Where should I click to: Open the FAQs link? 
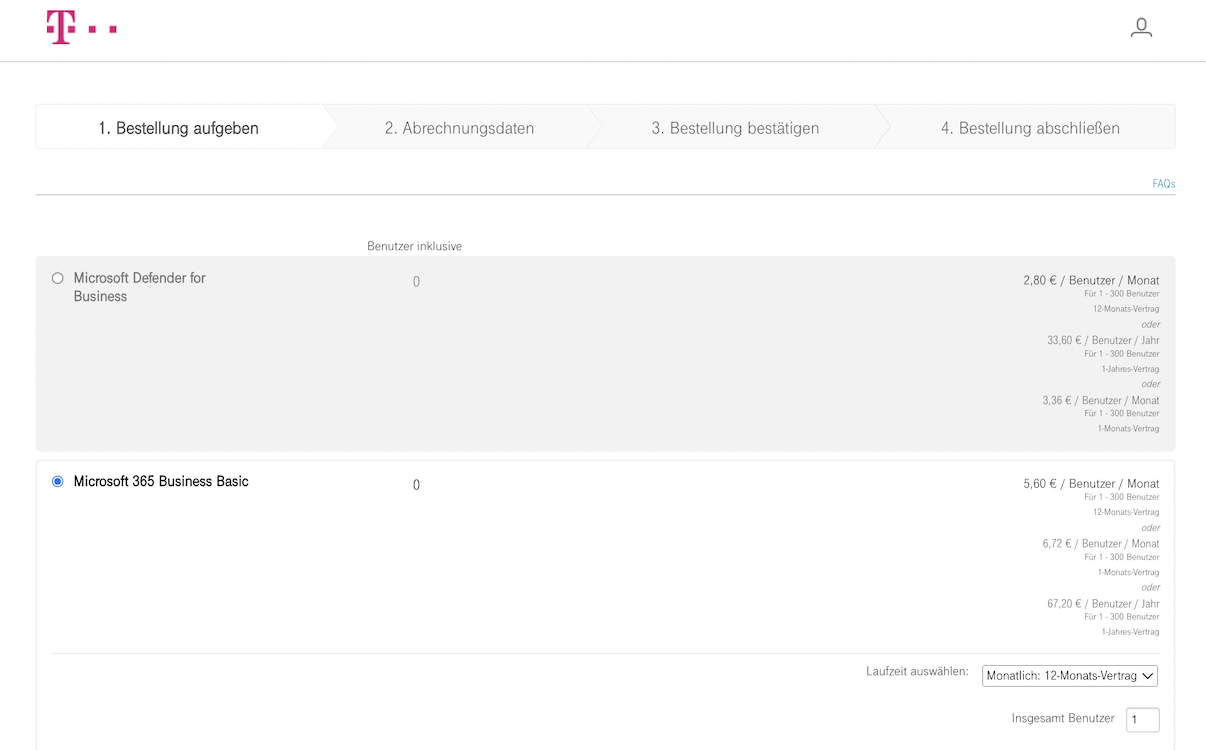click(x=1163, y=184)
